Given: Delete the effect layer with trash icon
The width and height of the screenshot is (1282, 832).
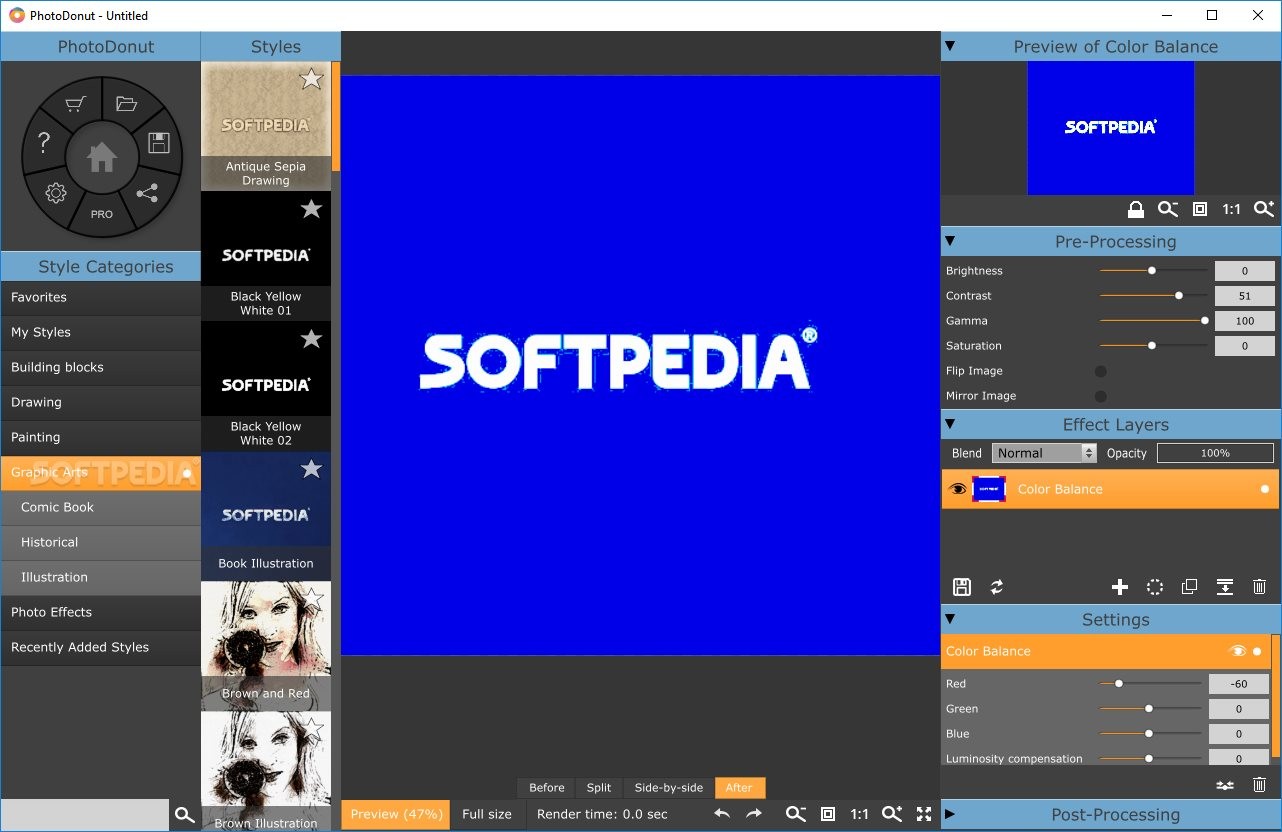Looking at the screenshot, I should click(x=1259, y=587).
